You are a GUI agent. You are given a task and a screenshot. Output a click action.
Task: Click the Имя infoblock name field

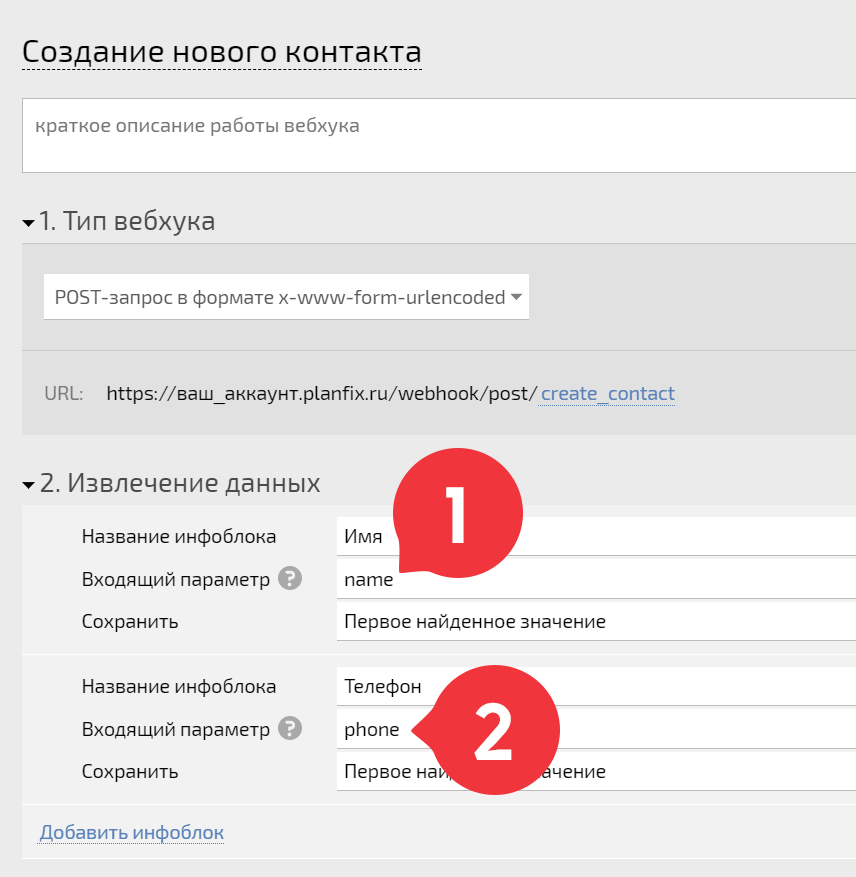596,536
